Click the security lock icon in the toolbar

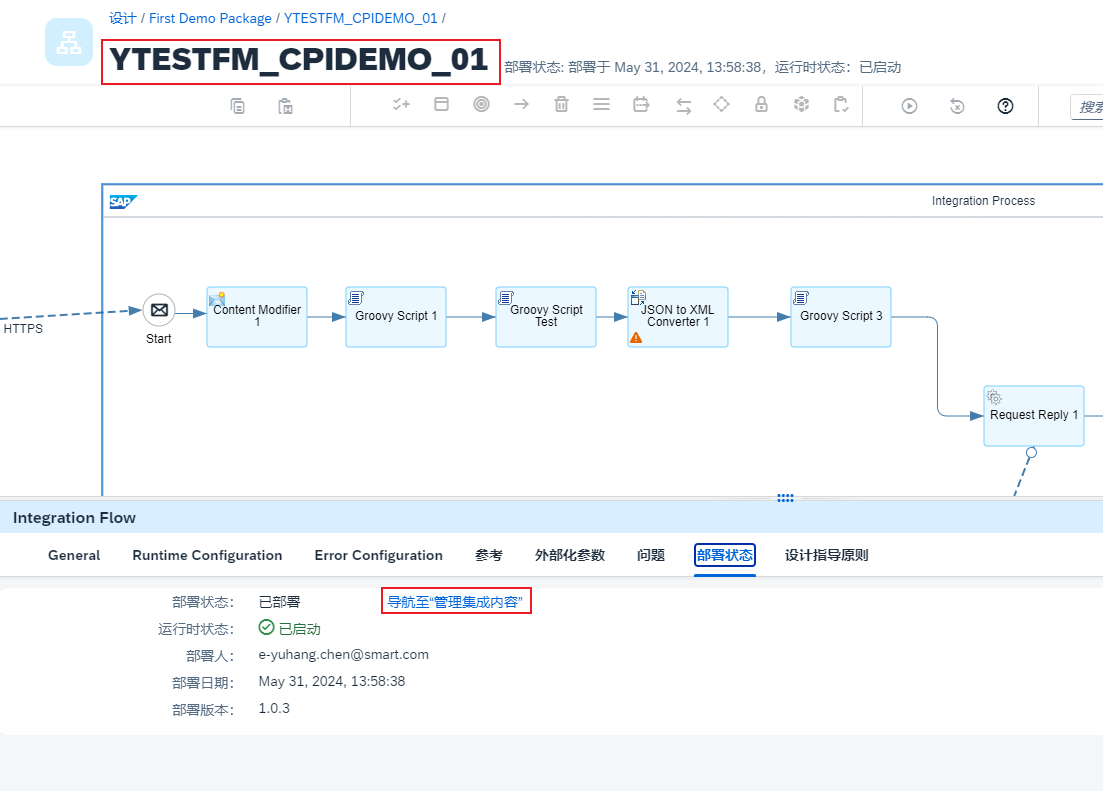[x=761, y=104]
